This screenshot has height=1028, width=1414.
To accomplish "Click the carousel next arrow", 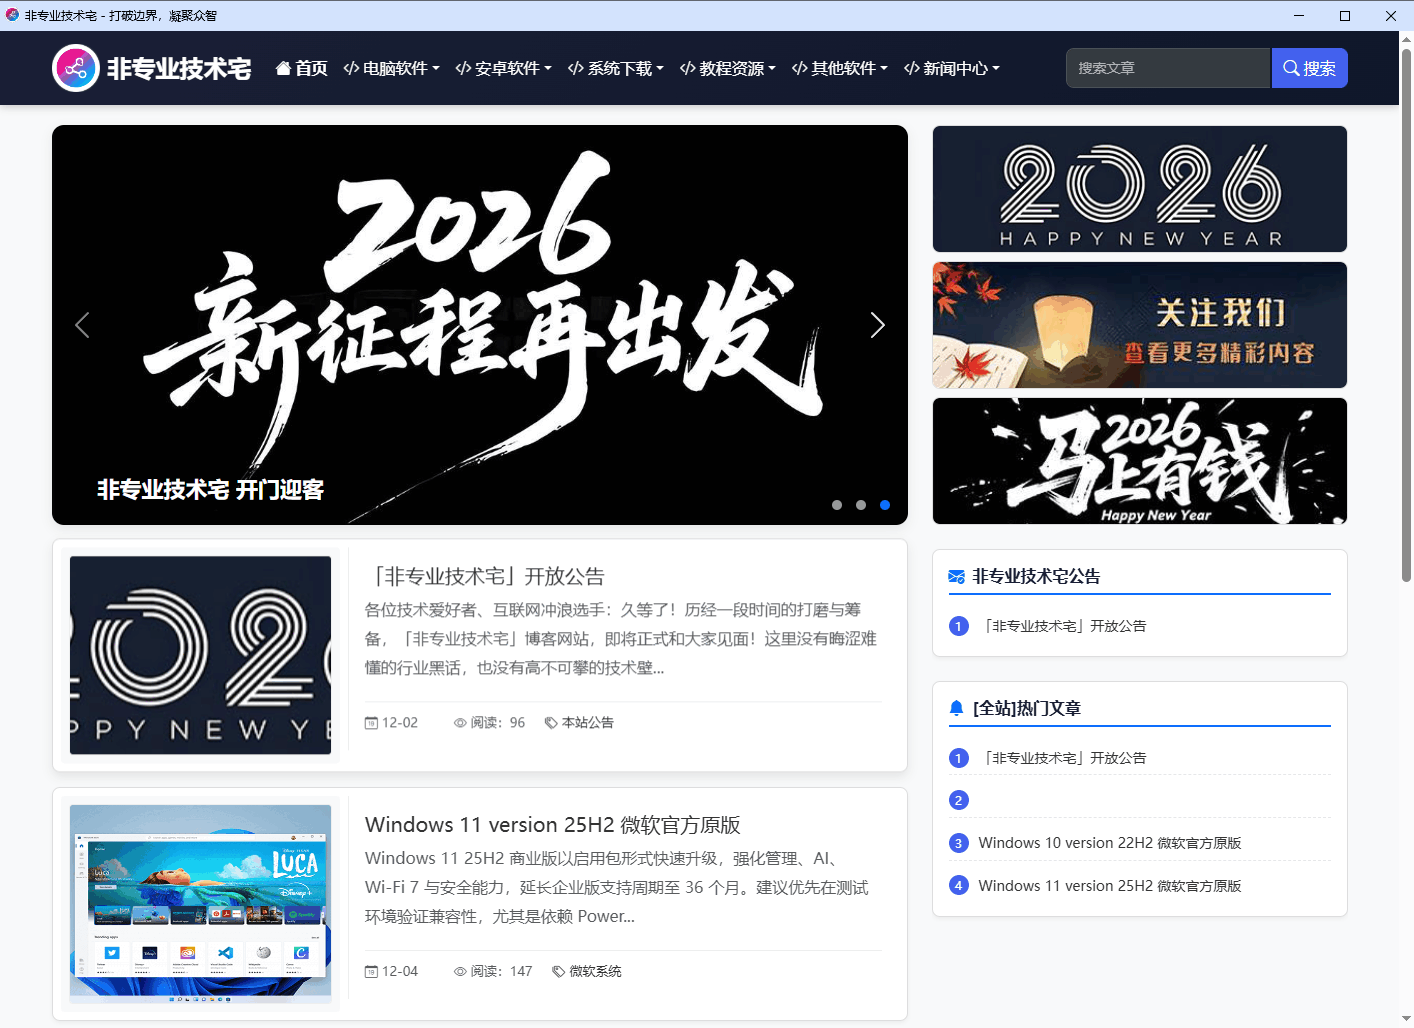I will [x=877, y=325].
